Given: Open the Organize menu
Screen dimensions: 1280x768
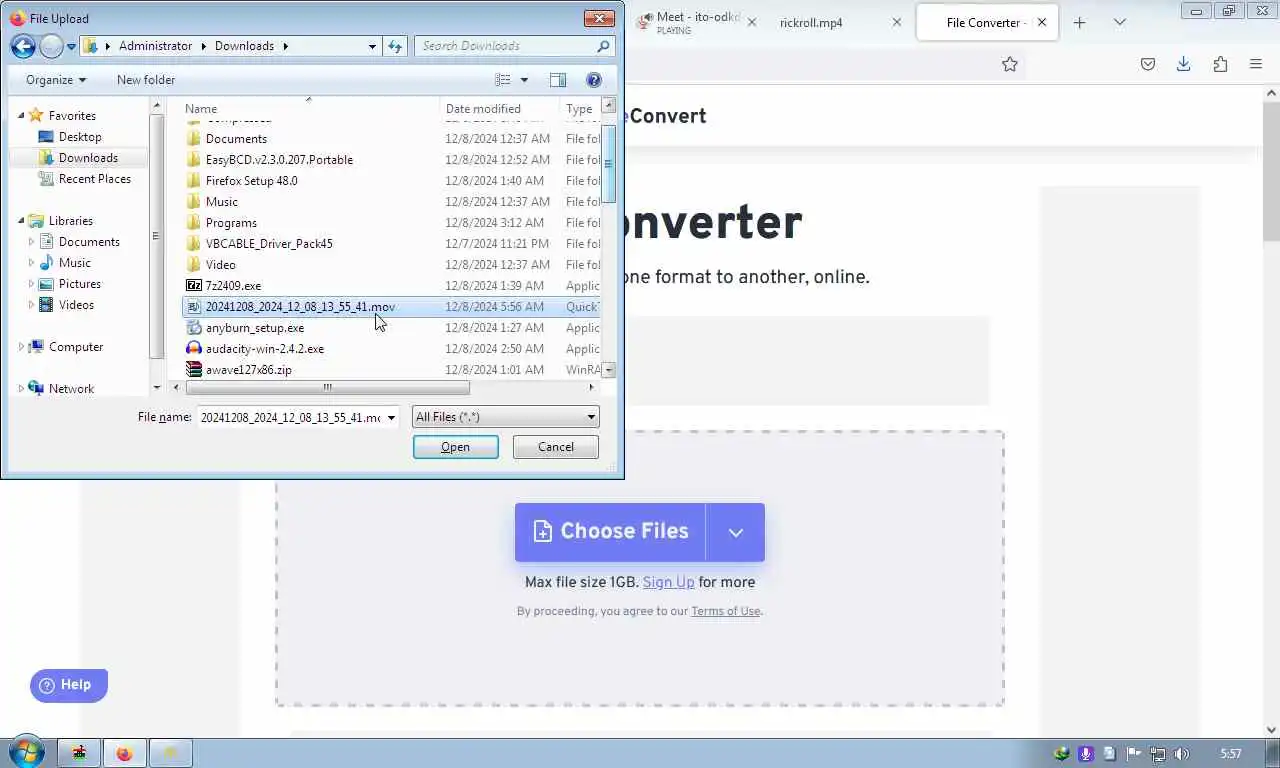Looking at the screenshot, I should tap(56, 80).
